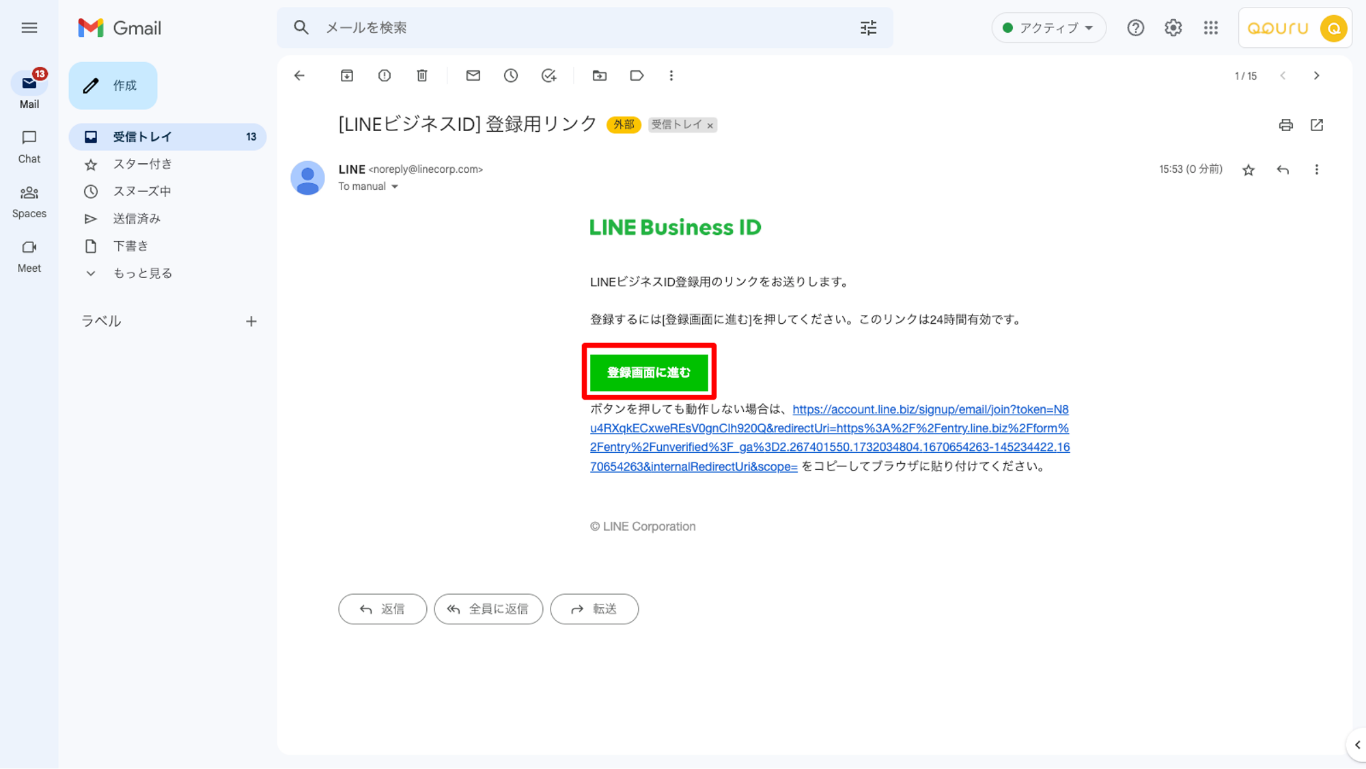Screen dimensions: 1366x769
Task: Expand the recipient details arrow beside To manual
Action: (x=395, y=187)
